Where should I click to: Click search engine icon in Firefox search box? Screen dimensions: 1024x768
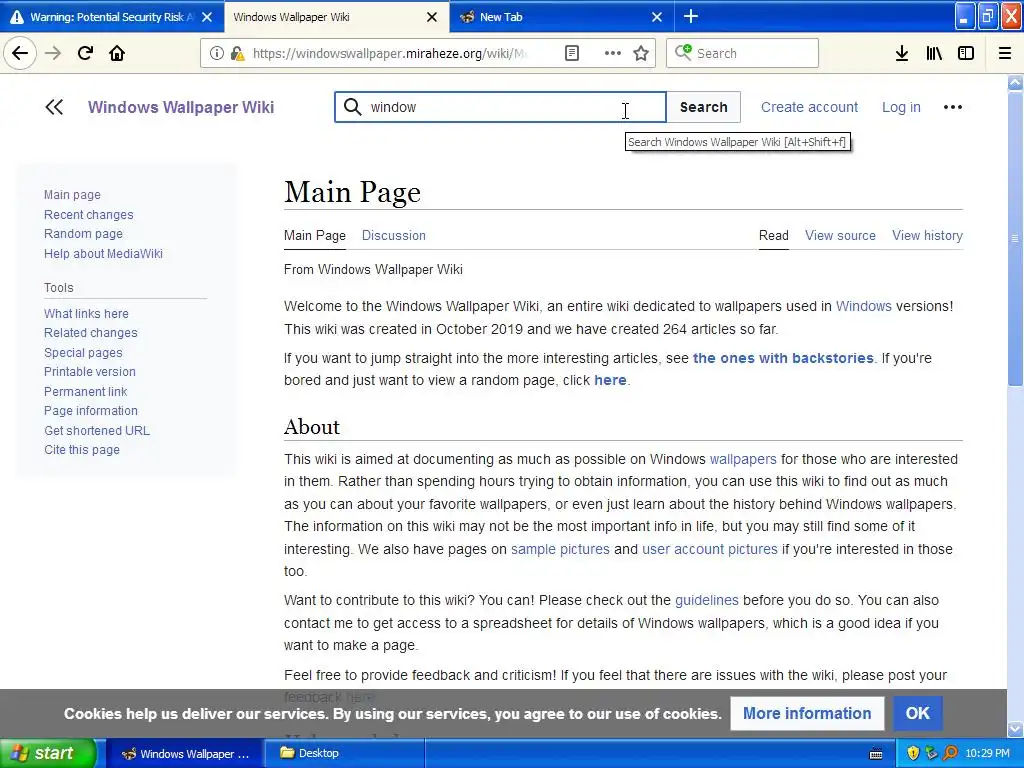coord(683,52)
